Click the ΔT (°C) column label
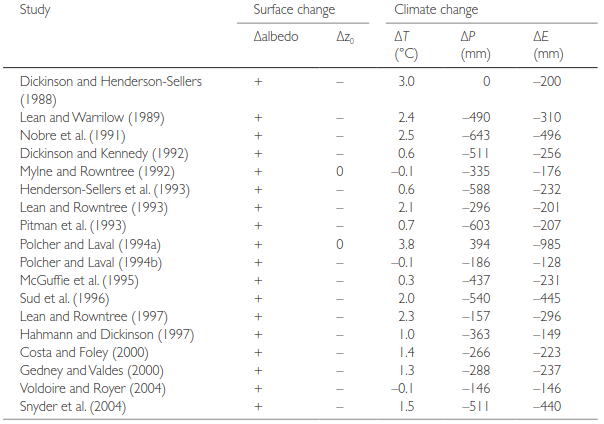 [x=406, y=45]
